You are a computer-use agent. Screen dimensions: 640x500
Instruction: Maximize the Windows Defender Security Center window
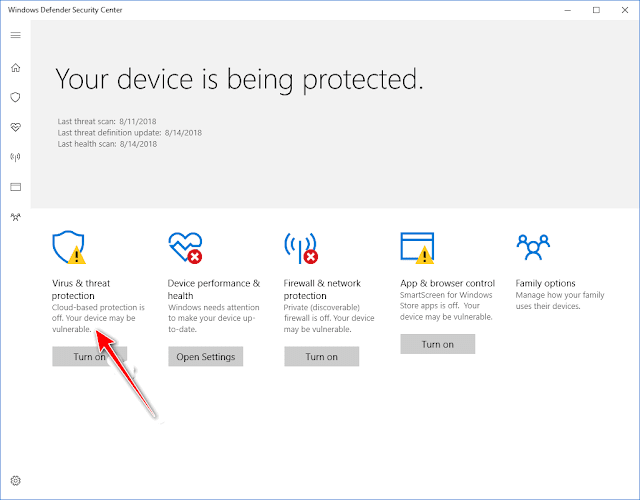(x=596, y=10)
